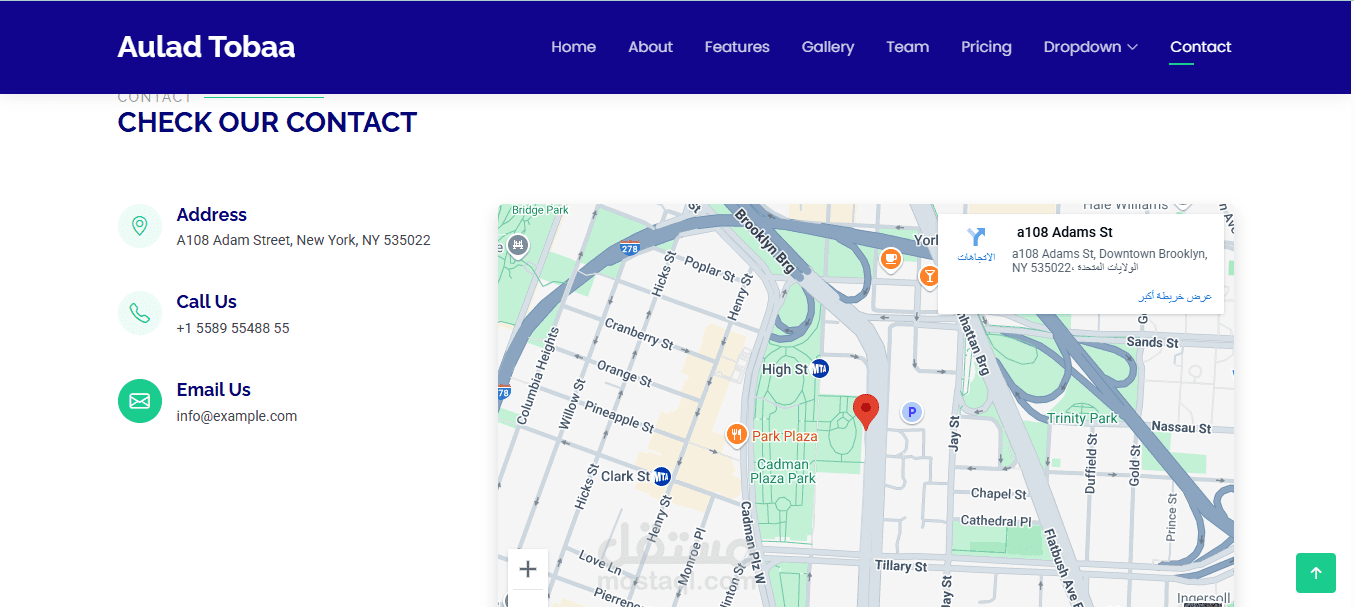Click the orange coffee cup map icon
This screenshot has height=607, width=1354.
point(890,260)
